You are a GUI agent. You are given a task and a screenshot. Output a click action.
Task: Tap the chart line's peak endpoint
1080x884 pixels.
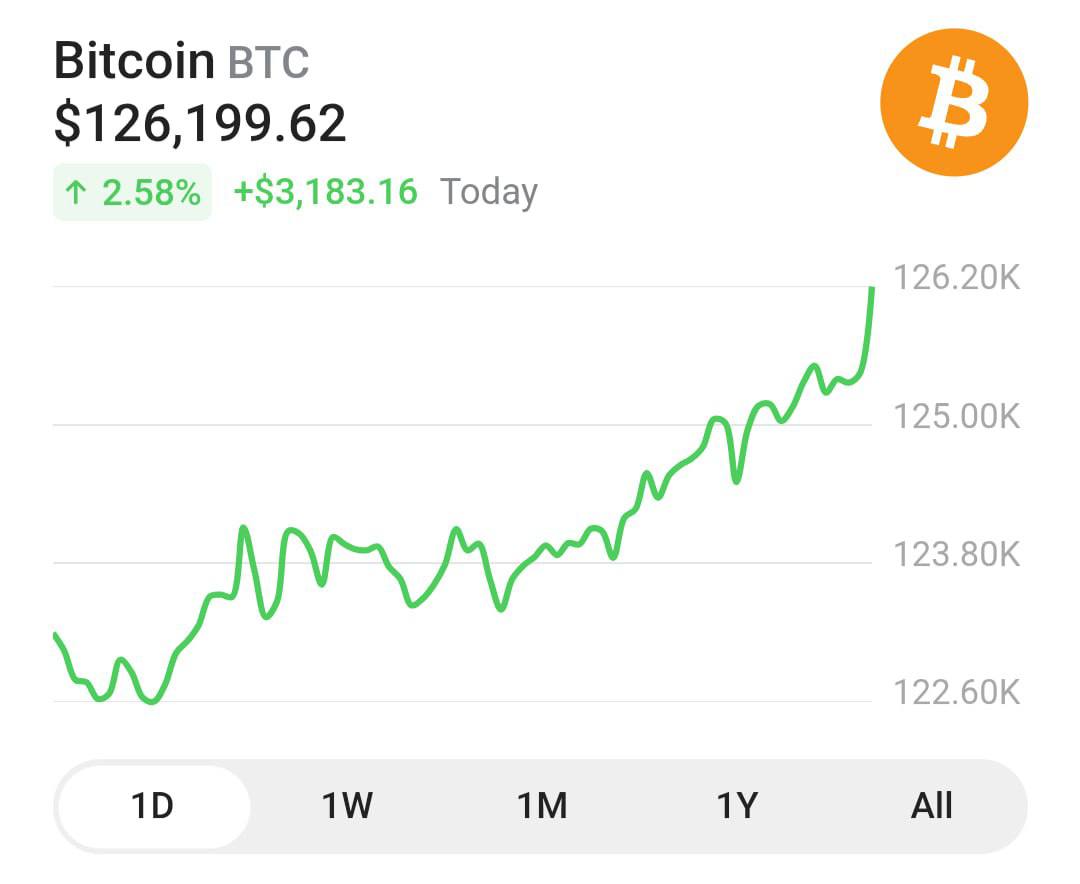point(872,289)
